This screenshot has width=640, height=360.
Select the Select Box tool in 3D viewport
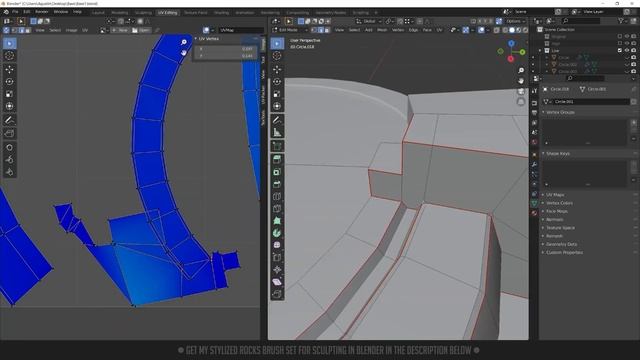[x=277, y=43]
